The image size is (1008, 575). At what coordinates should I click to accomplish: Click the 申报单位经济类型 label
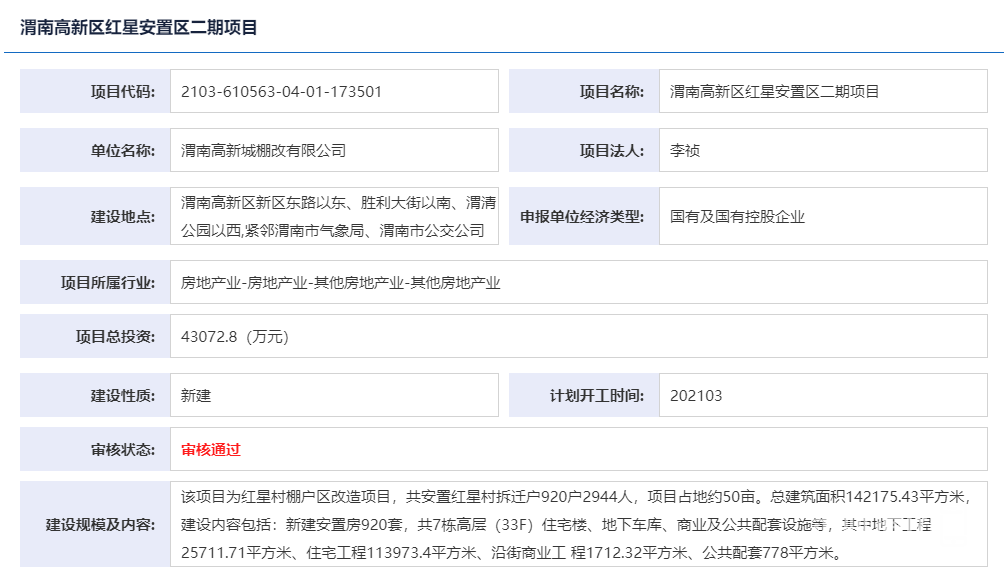point(584,216)
